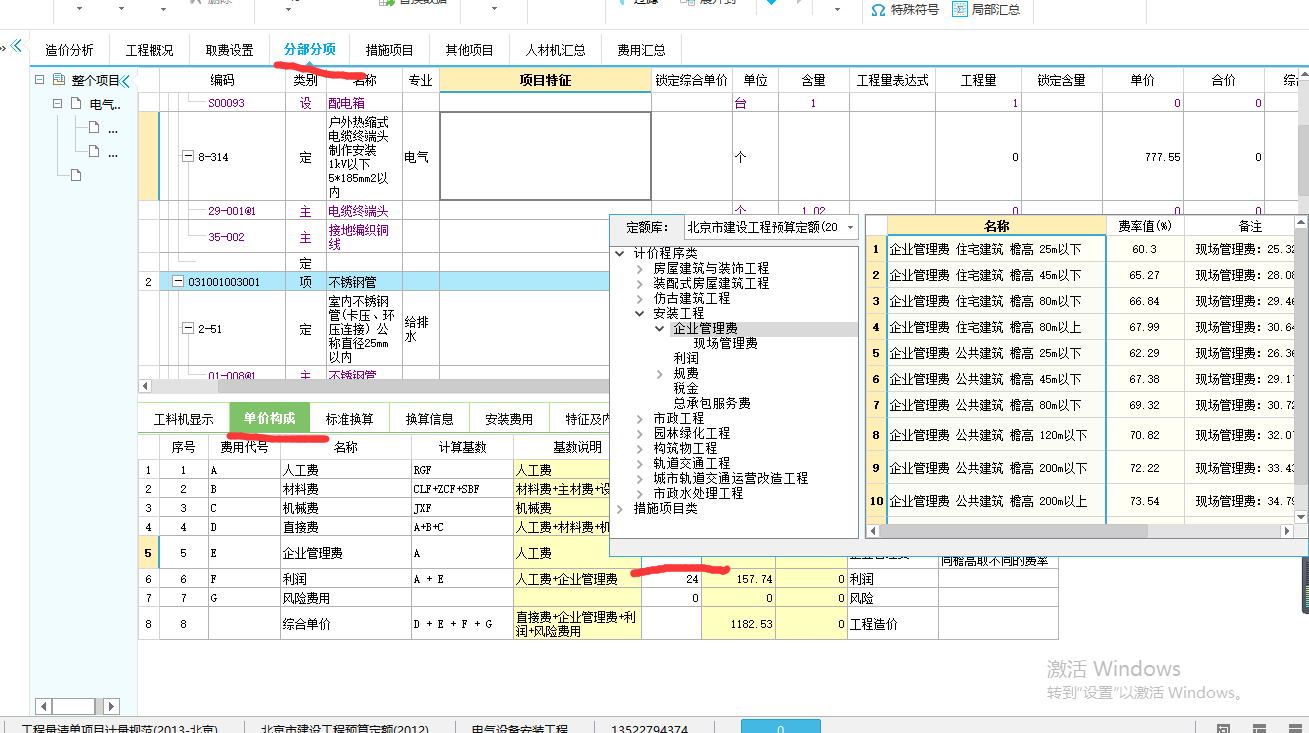The height and width of the screenshot is (733, 1309).
Task: Open the 标准换算 bottom tab
Action: (349, 419)
